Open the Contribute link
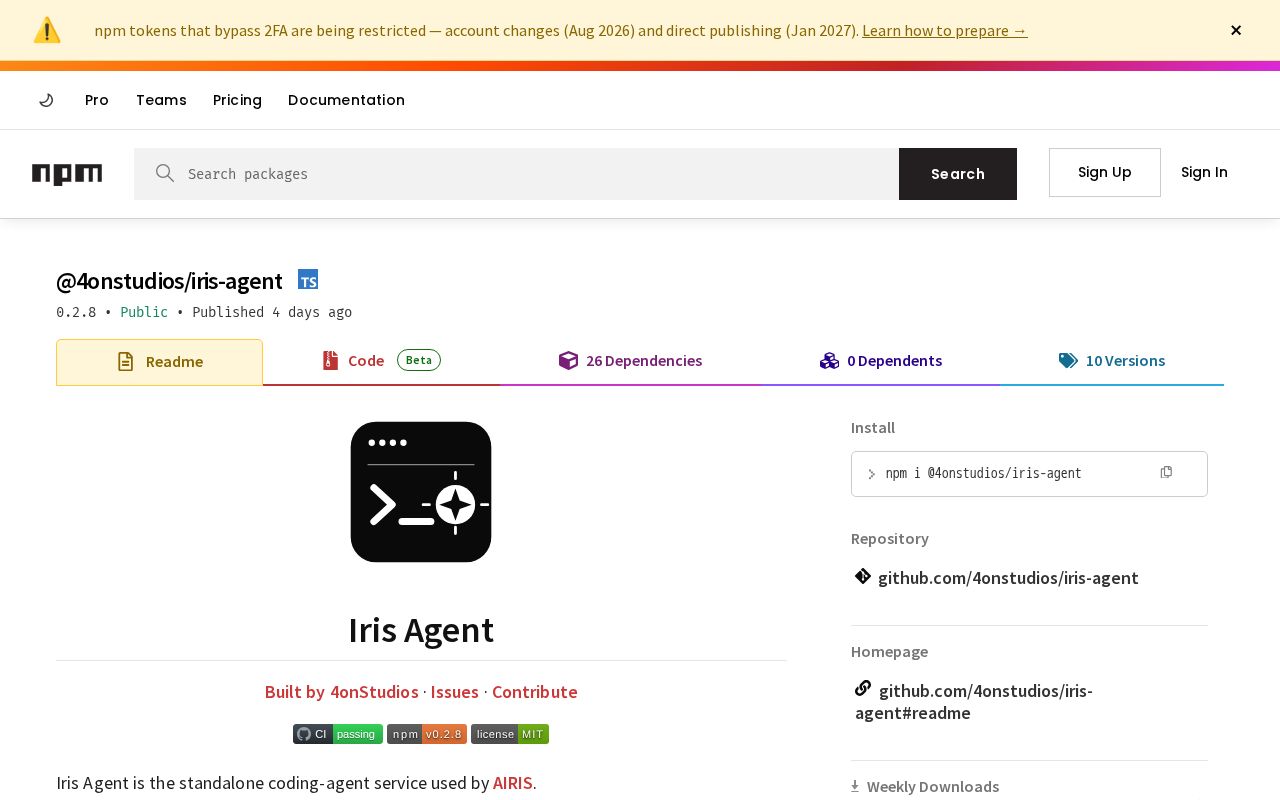 535,692
